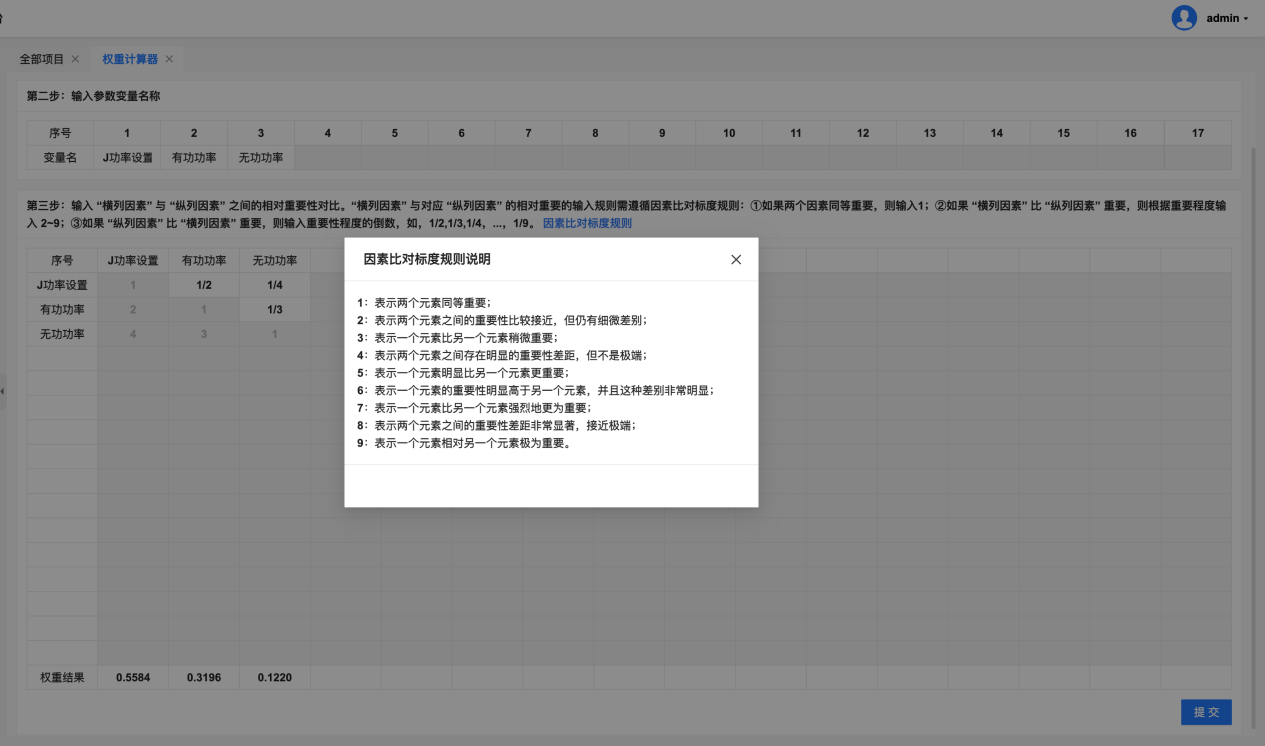1265x746 pixels.
Task: Edit the 1/3 comparison cell in the 有功功率 row
Action: 275,310
